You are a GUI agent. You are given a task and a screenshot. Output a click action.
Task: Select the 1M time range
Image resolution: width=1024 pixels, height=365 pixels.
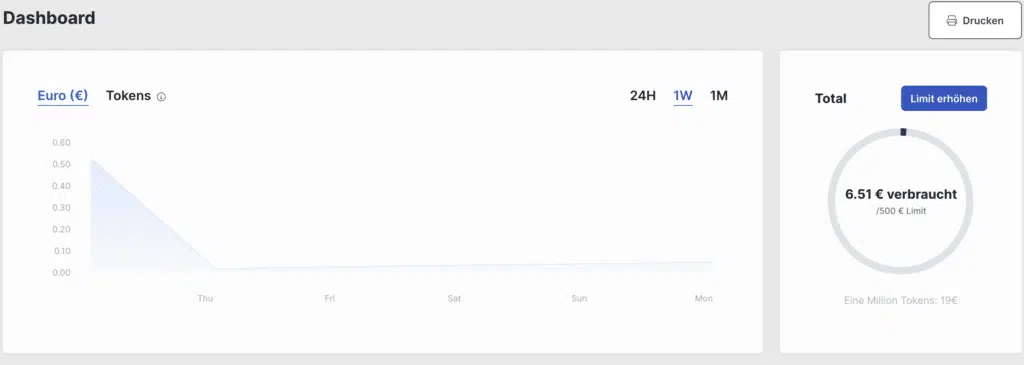pos(718,96)
